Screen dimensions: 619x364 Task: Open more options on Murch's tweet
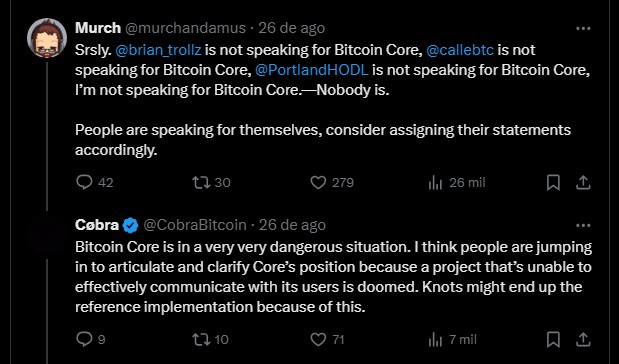[583, 28]
